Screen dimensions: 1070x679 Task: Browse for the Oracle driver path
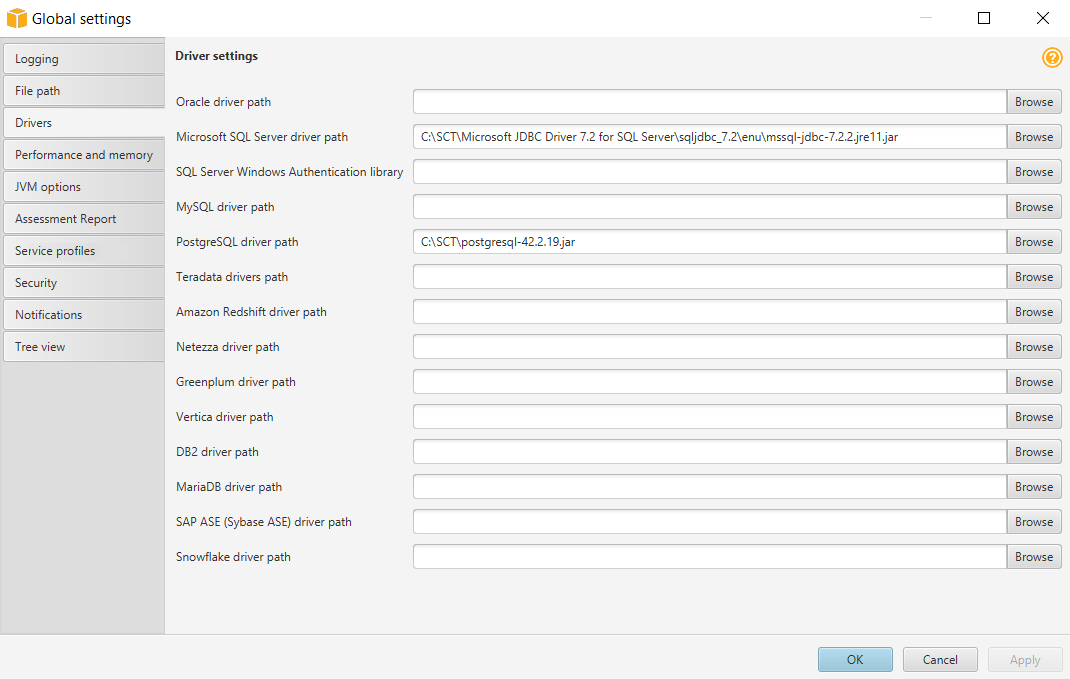click(1033, 102)
